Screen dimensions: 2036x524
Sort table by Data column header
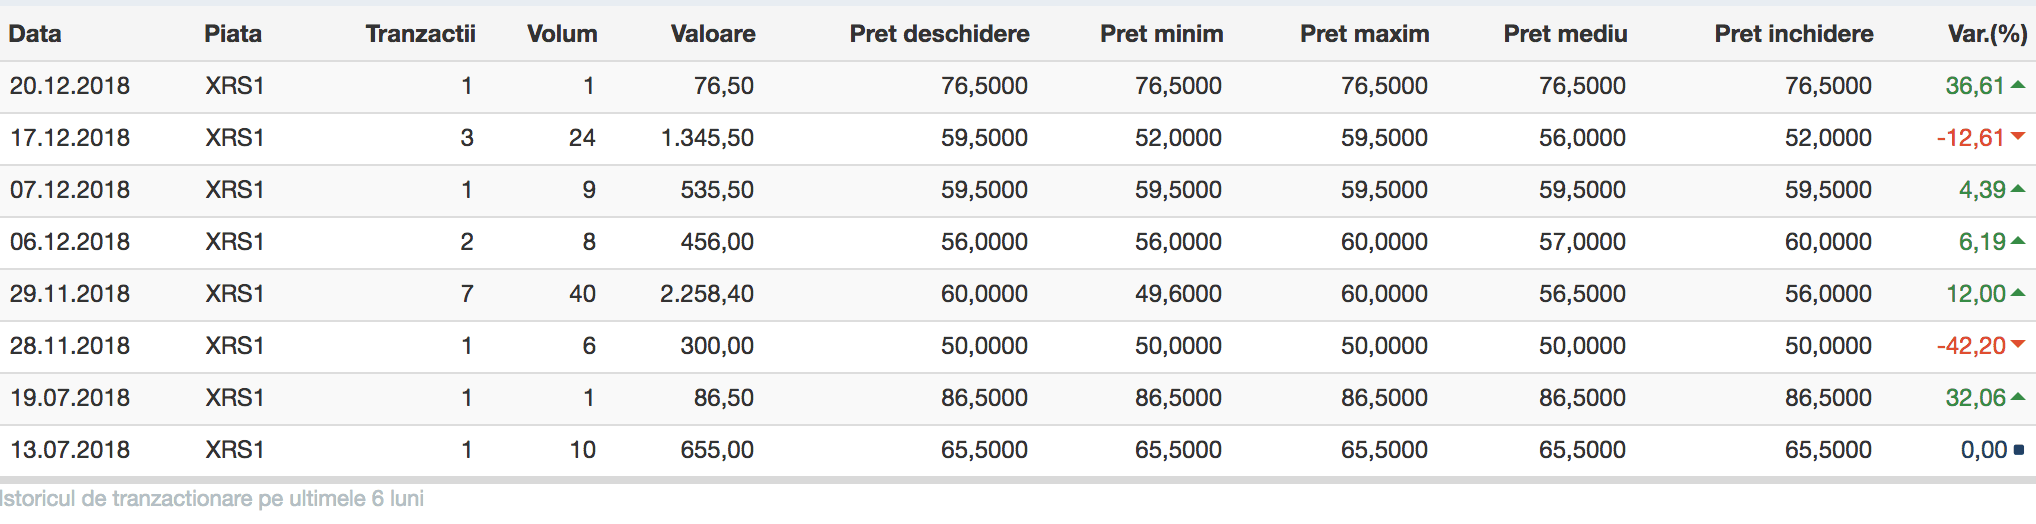tap(35, 34)
